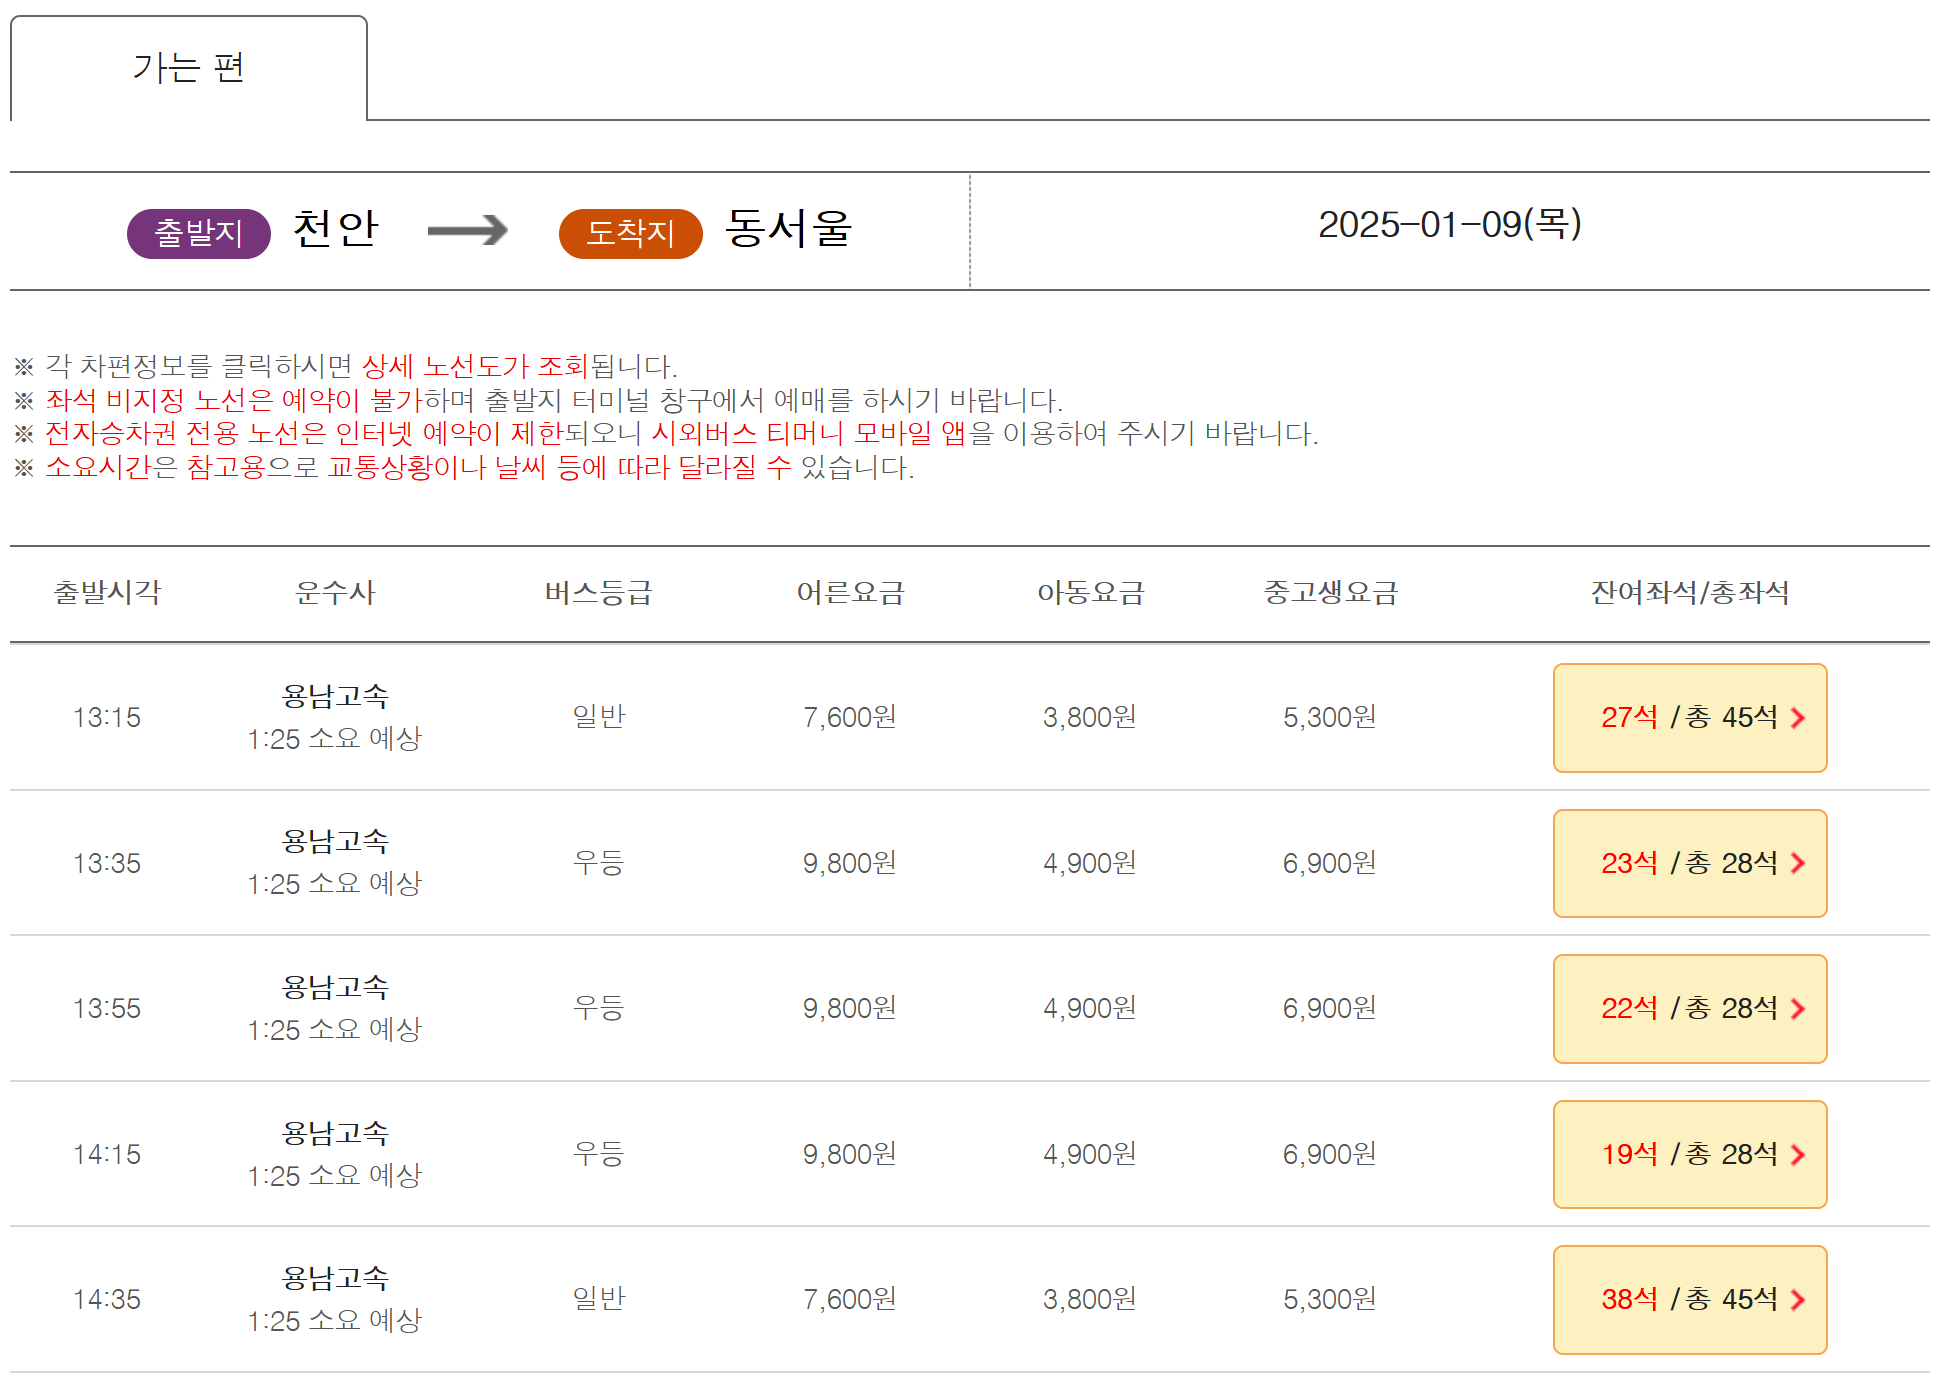The width and height of the screenshot is (1943, 1378).
Task: Click the red chevron on the 13:55 row
Action: pos(1798,1009)
